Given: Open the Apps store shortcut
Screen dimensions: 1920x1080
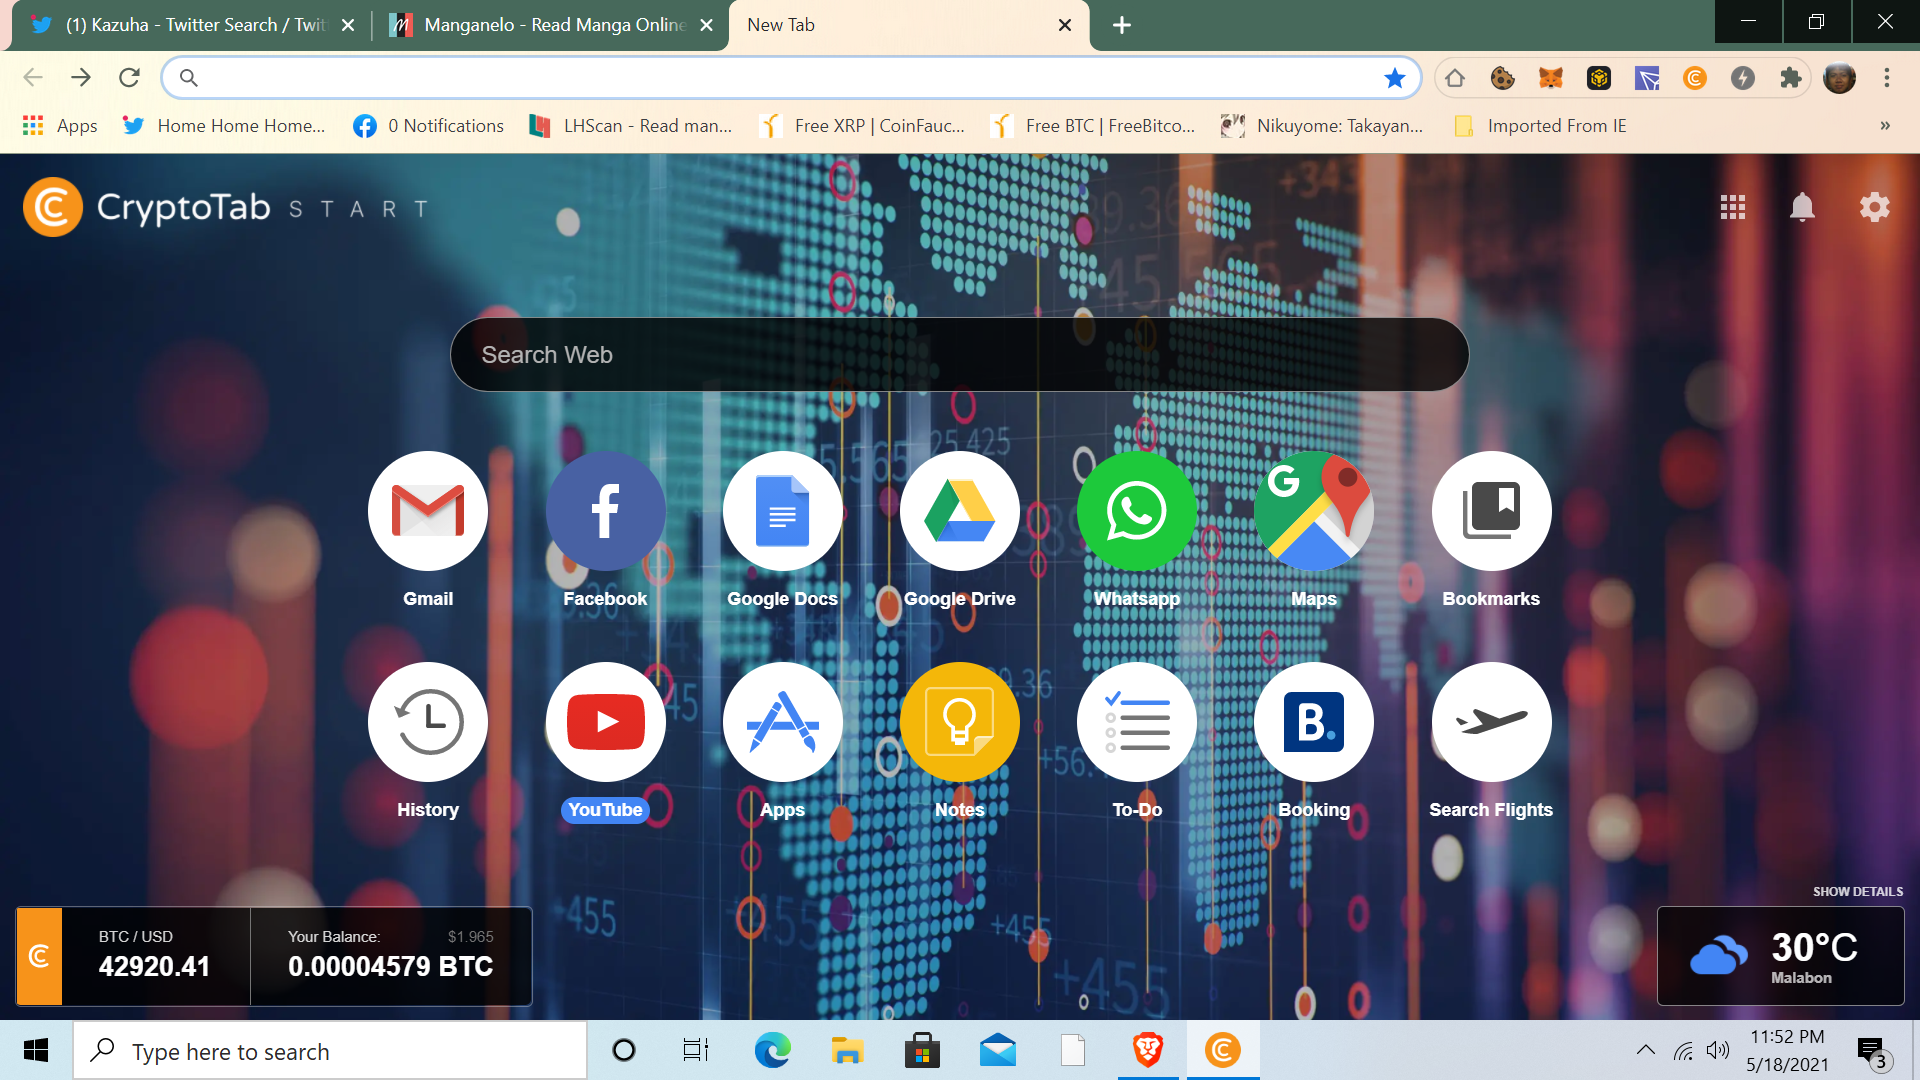Looking at the screenshot, I should pyautogui.click(x=782, y=722).
